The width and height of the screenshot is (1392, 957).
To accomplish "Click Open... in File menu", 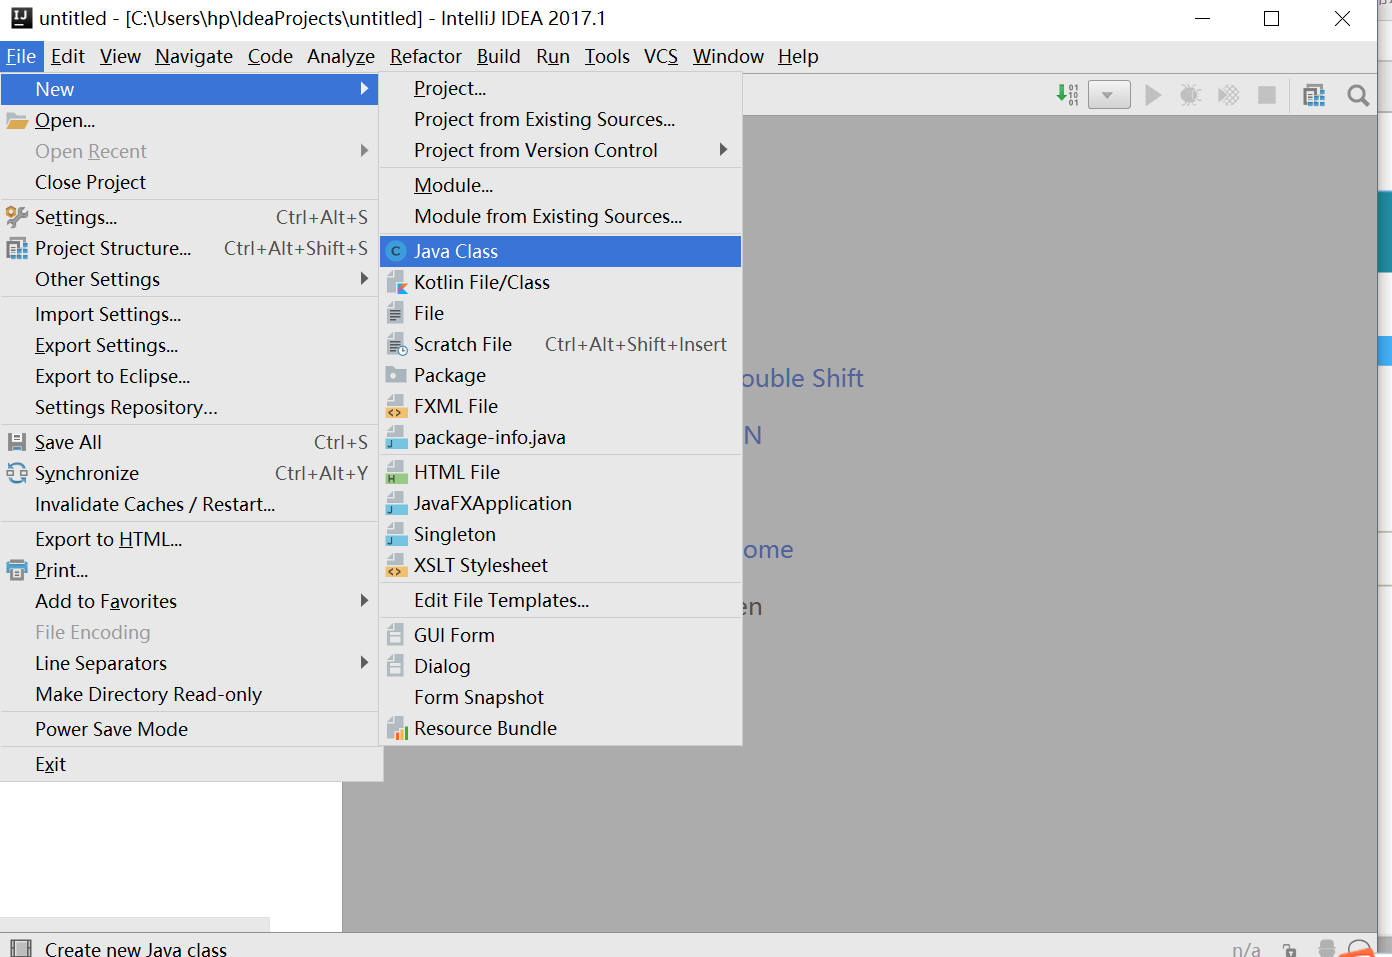I will [190, 120].
